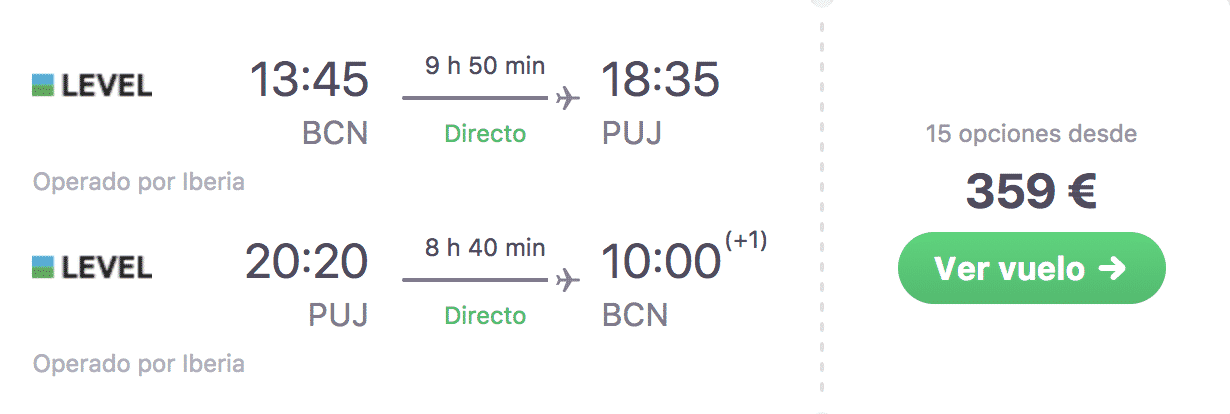Select the 13:45 outbound departure time
1230x414 pixels.
[x=308, y=80]
